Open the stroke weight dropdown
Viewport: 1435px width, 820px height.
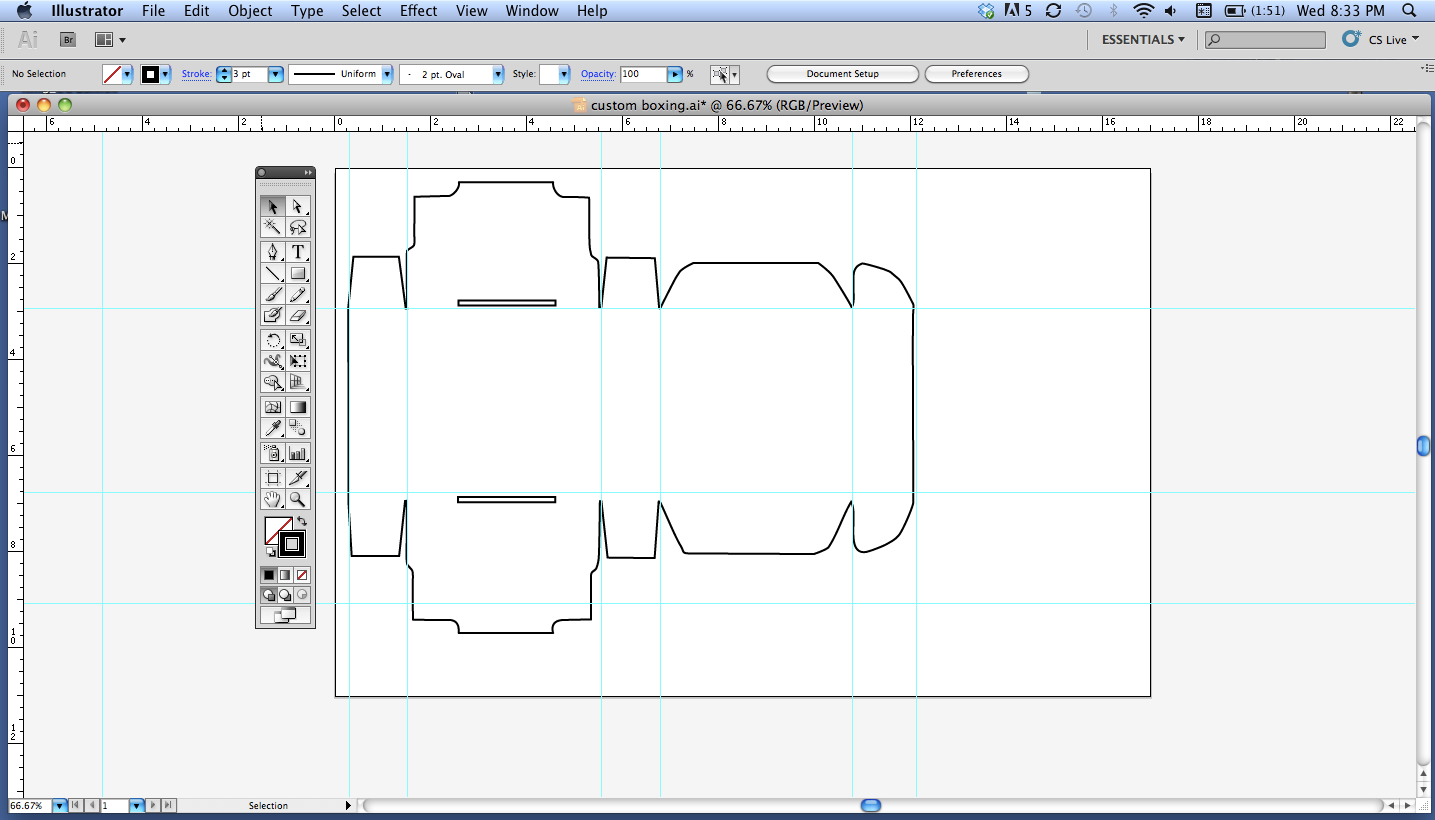pyautogui.click(x=276, y=74)
